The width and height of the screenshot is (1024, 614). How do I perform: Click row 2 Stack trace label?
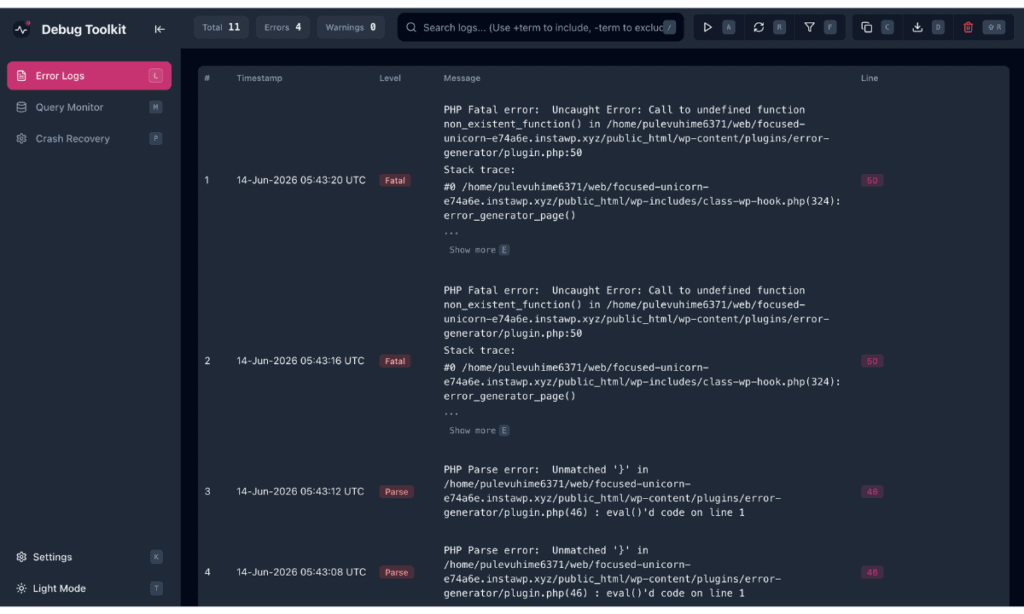pyautogui.click(x=479, y=351)
